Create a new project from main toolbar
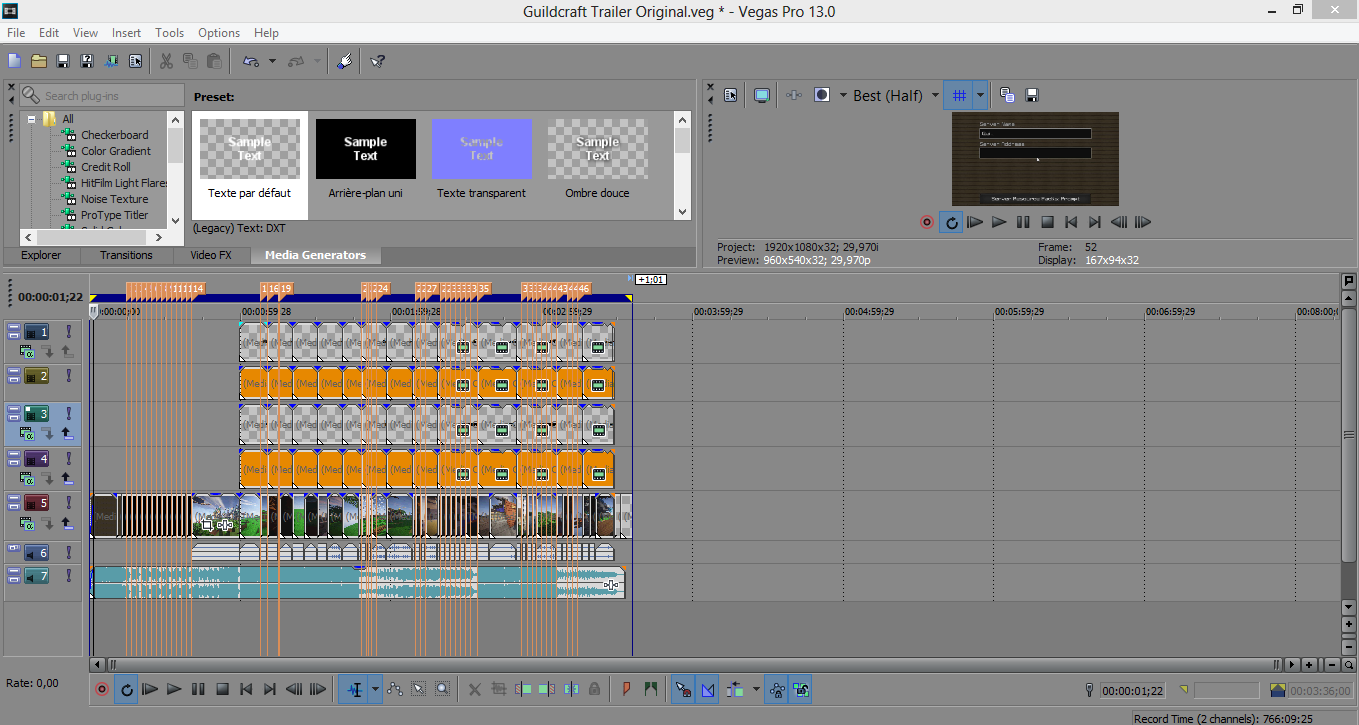The height and width of the screenshot is (725, 1359). pos(15,61)
